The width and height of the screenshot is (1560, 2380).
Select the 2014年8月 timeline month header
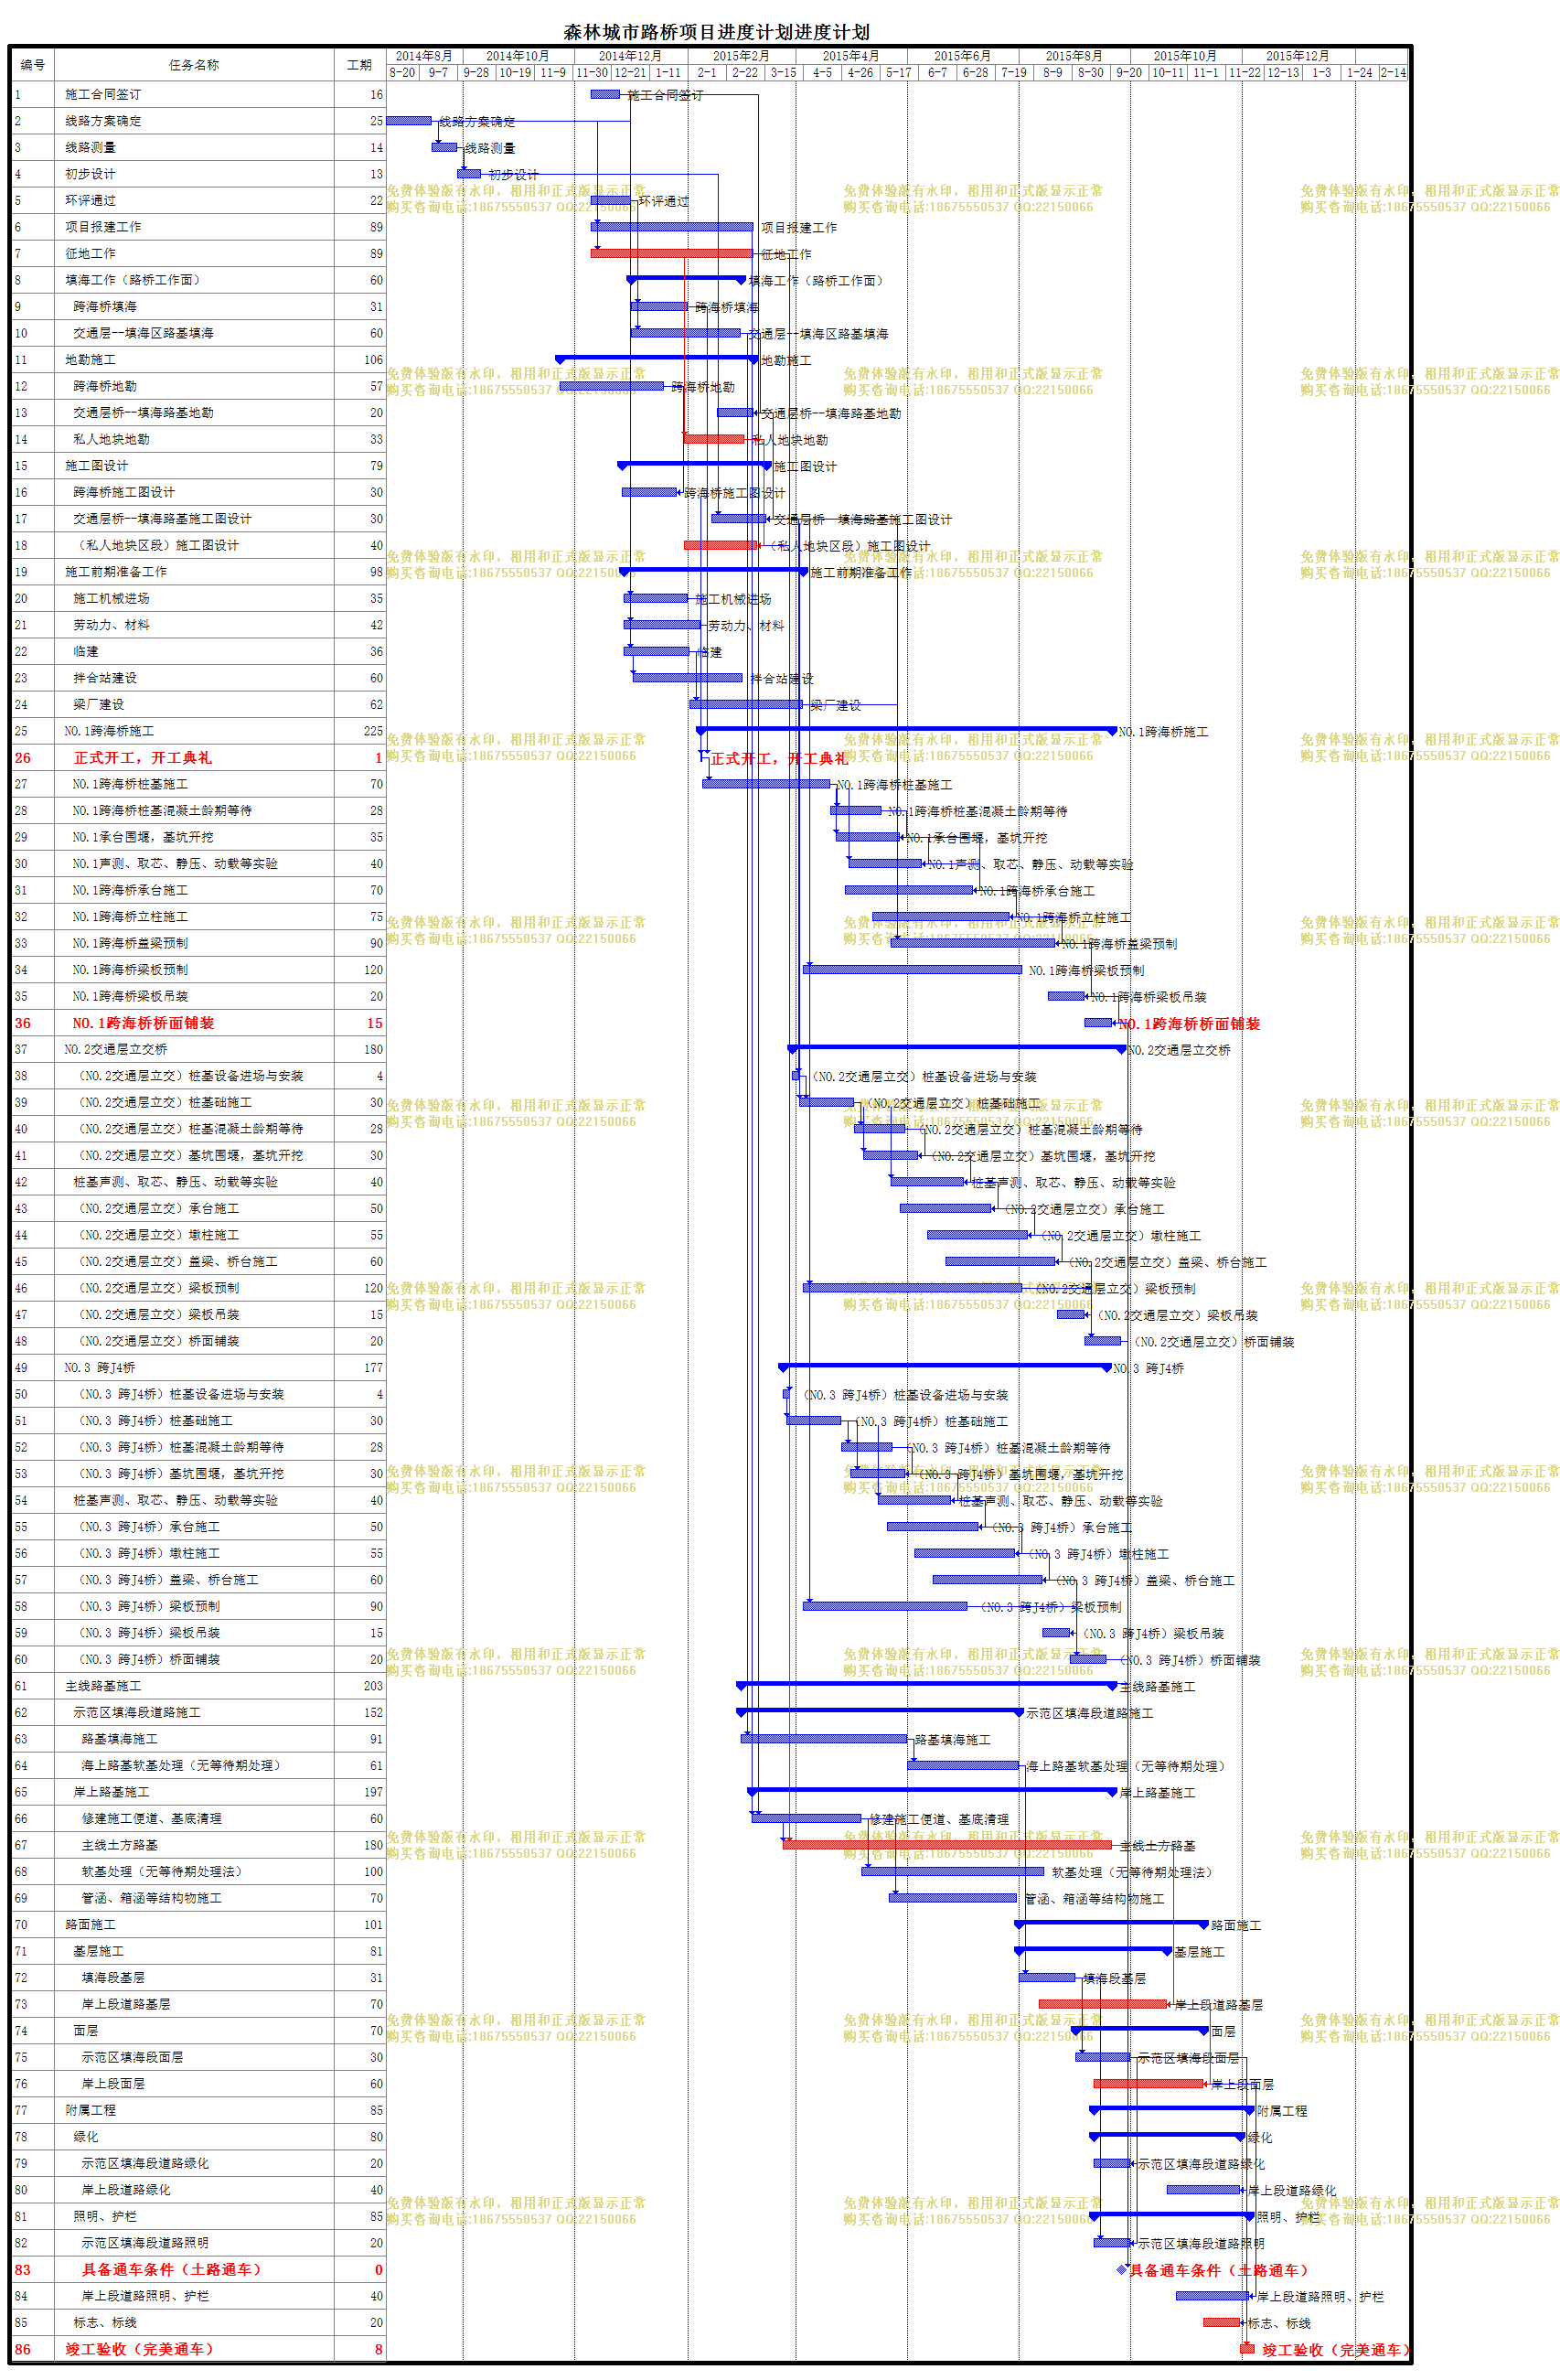point(424,56)
